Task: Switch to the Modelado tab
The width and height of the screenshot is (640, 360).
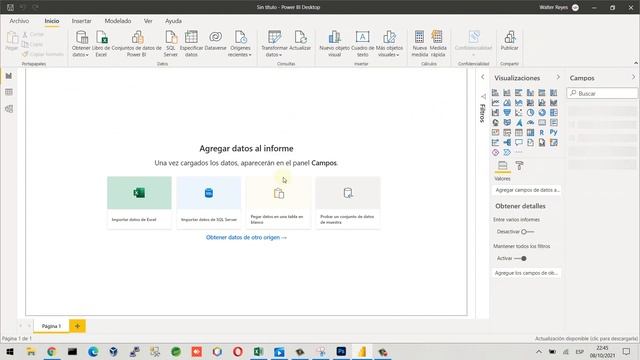Action: [118, 21]
